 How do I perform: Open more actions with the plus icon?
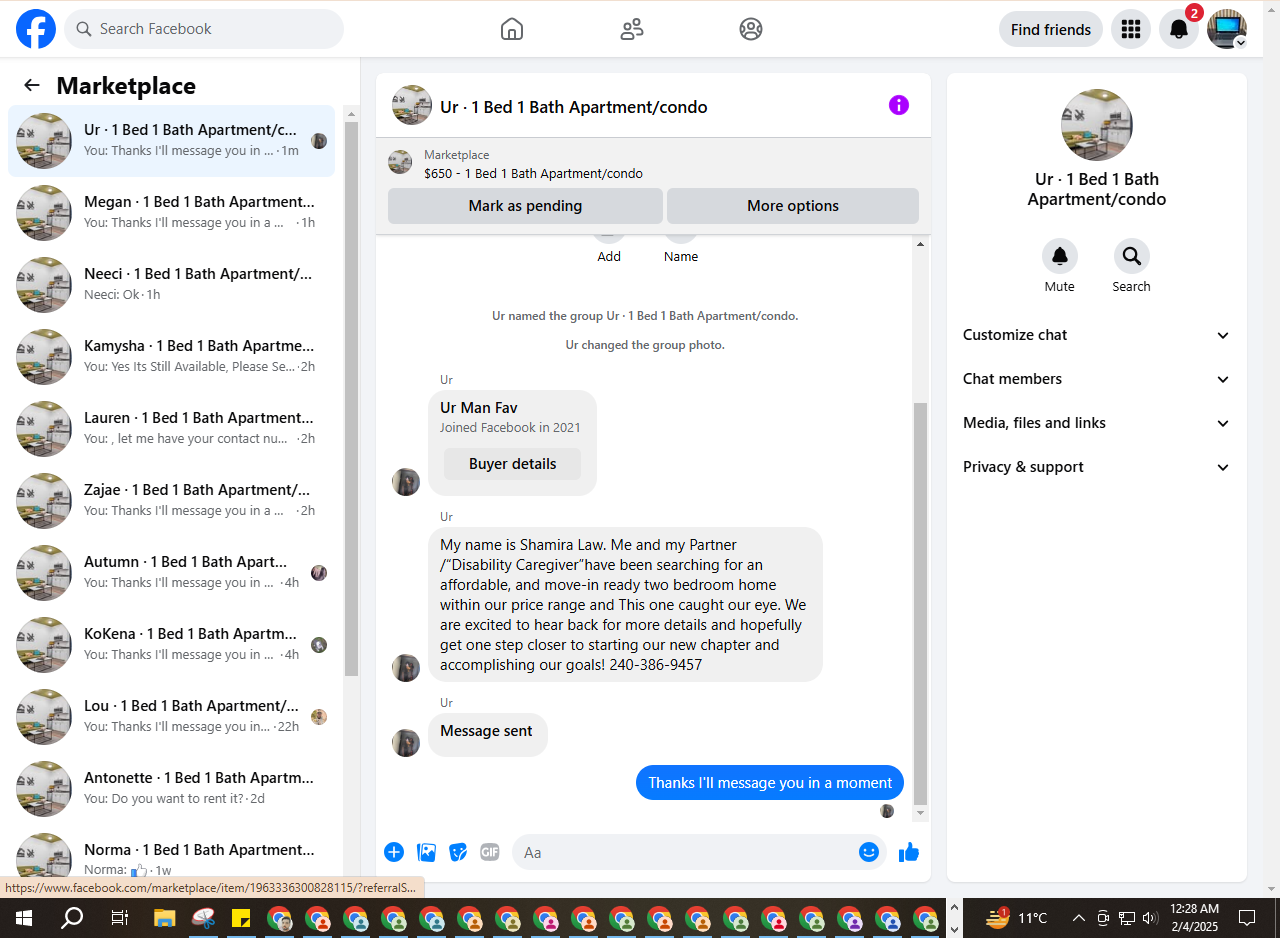tap(394, 852)
